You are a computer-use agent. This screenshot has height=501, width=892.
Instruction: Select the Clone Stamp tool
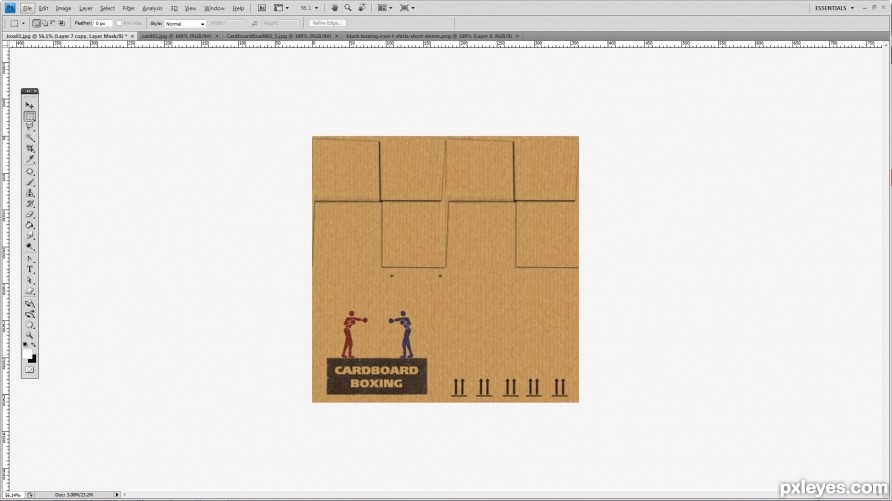pos(30,193)
